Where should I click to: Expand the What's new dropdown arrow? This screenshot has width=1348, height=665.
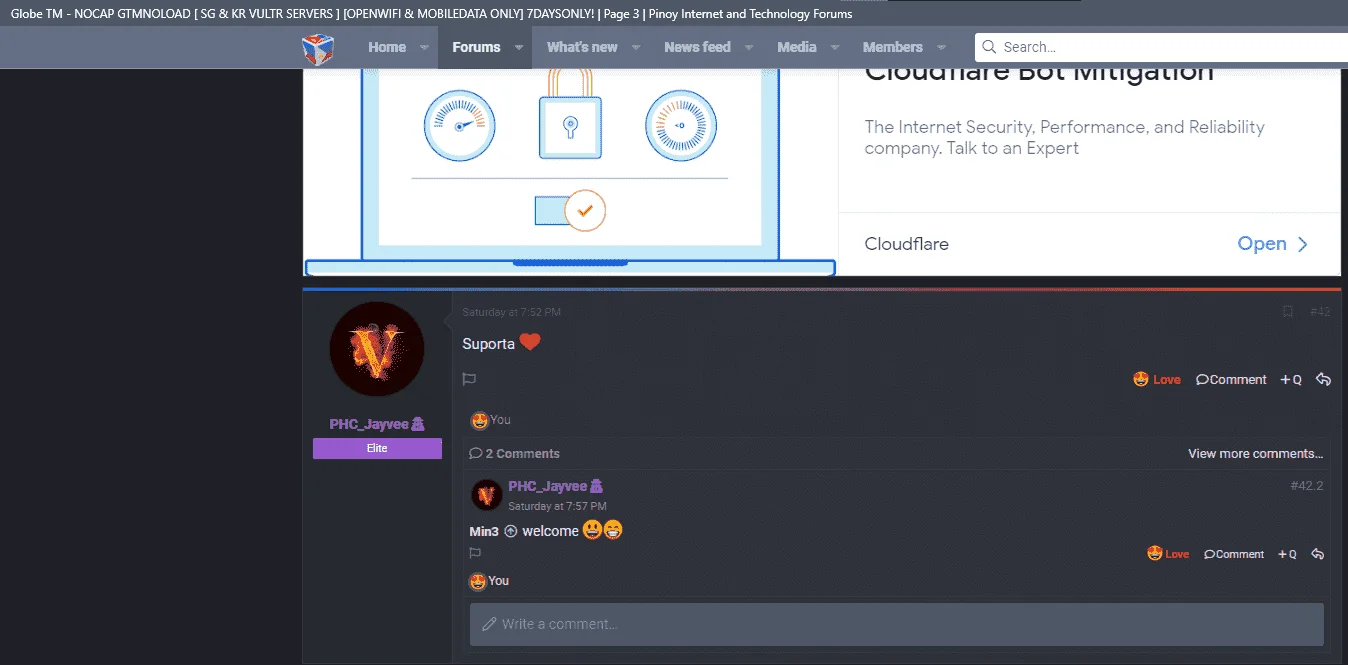(636, 47)
